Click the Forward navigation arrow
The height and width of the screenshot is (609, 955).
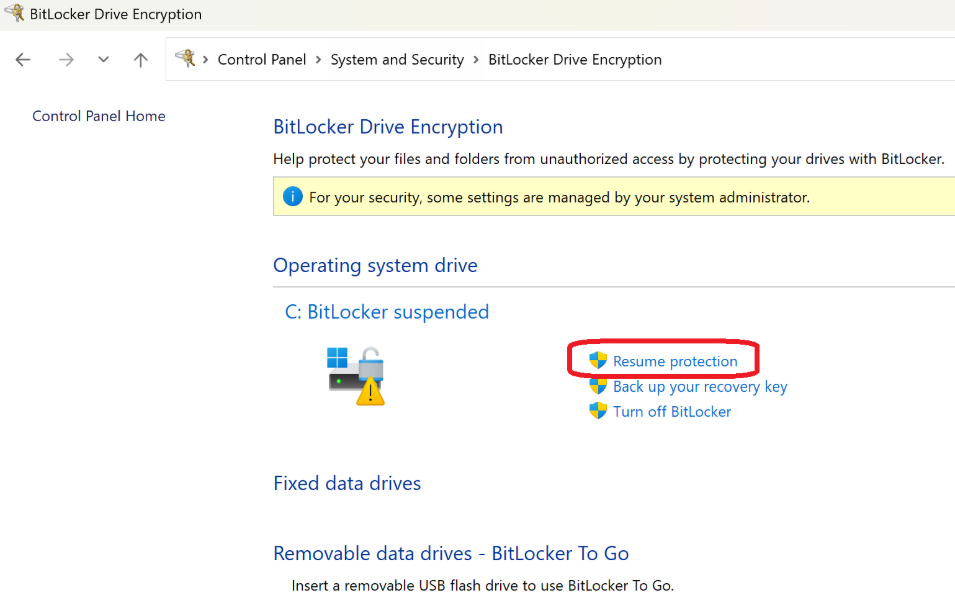(x=66, y=60)
